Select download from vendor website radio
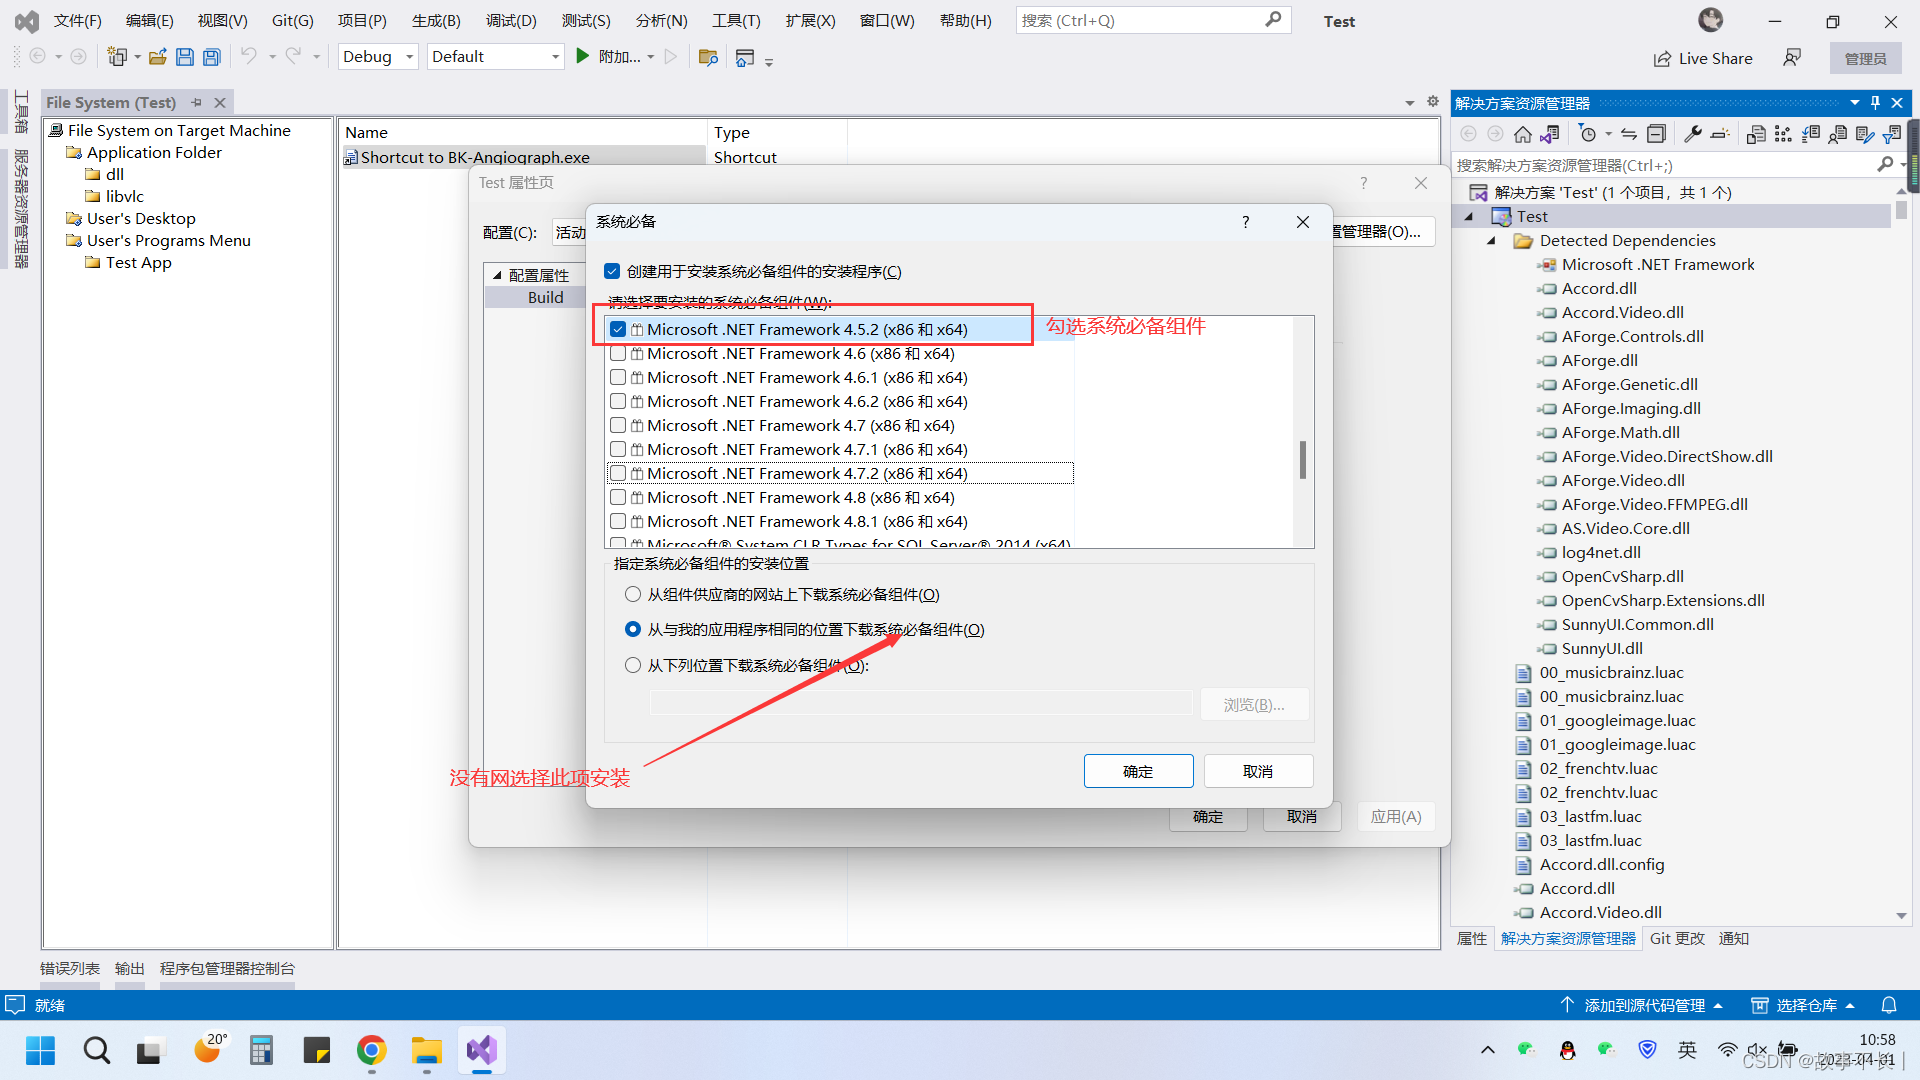This screenshot has height=1080, width=1920. tap(633, 594)
